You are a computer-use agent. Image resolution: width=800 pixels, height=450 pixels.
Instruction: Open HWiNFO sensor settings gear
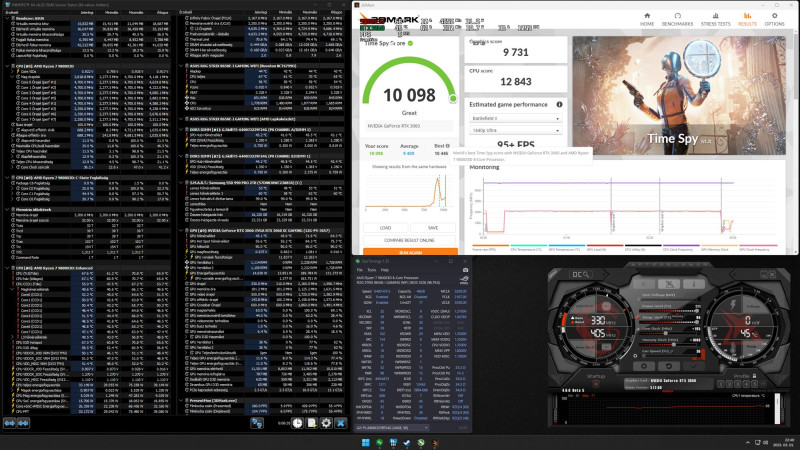tap(326, 423)
